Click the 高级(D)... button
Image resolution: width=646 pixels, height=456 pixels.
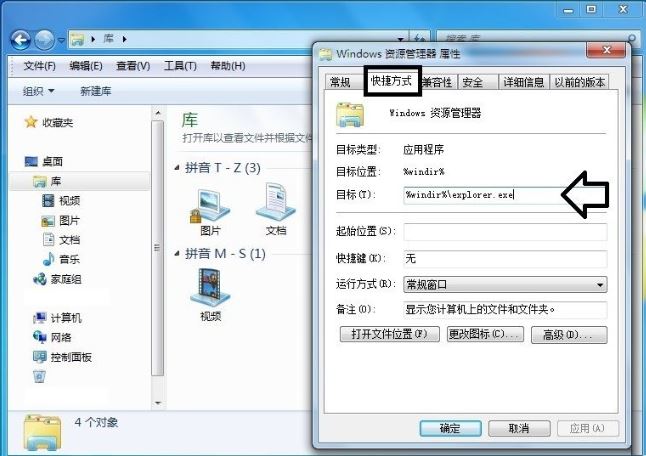click(x=569, y=334)
